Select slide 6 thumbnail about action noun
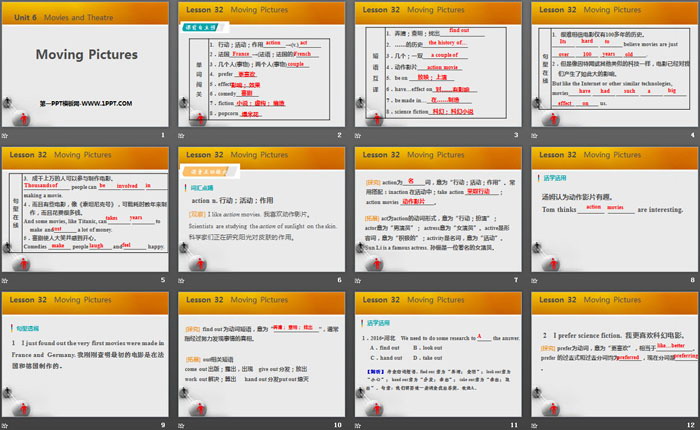The width and height of the screenshot is (700, 430). (261, 209)
